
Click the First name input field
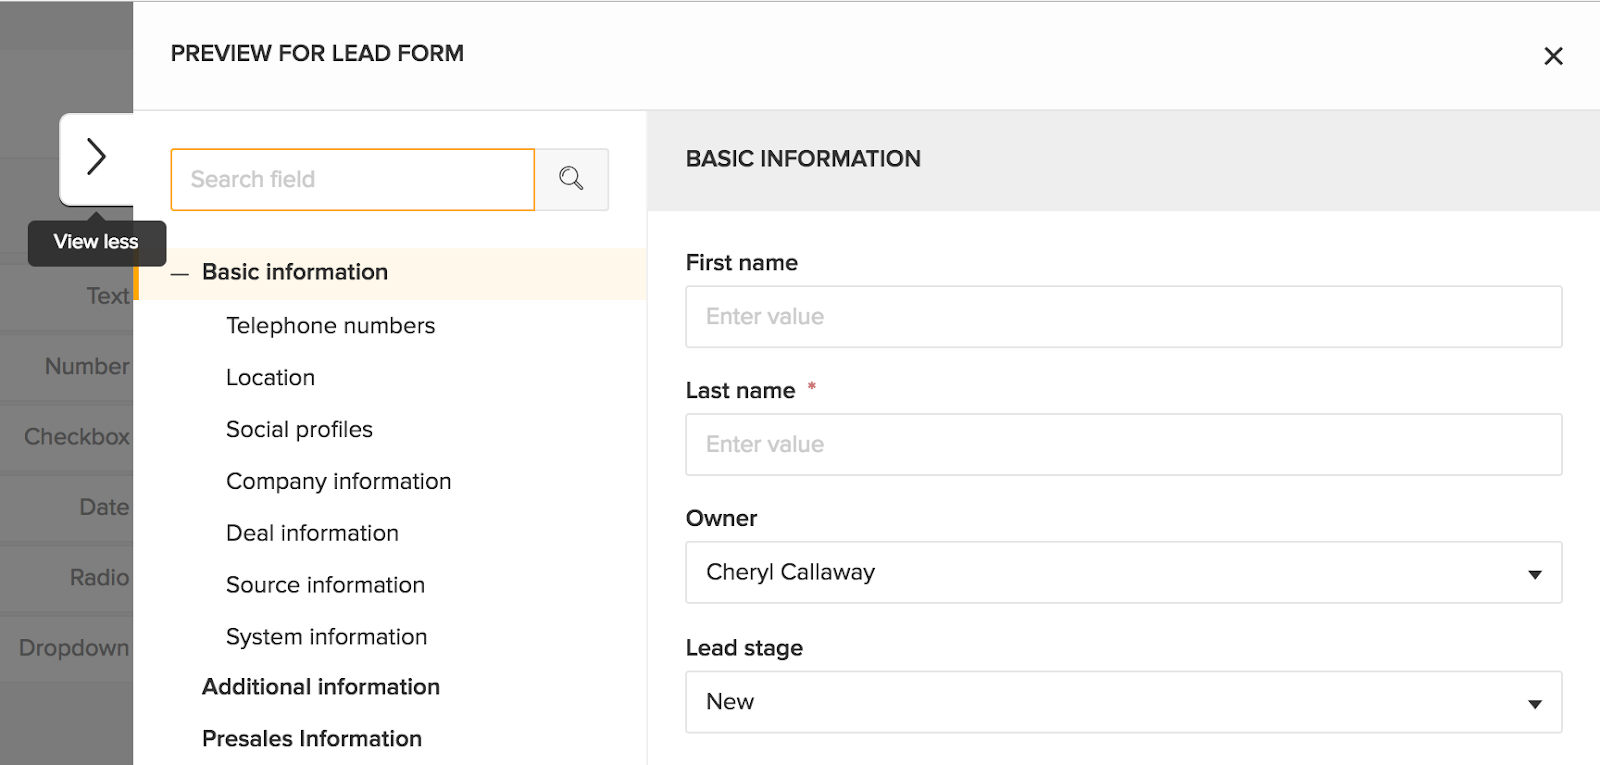(1123, 317)
